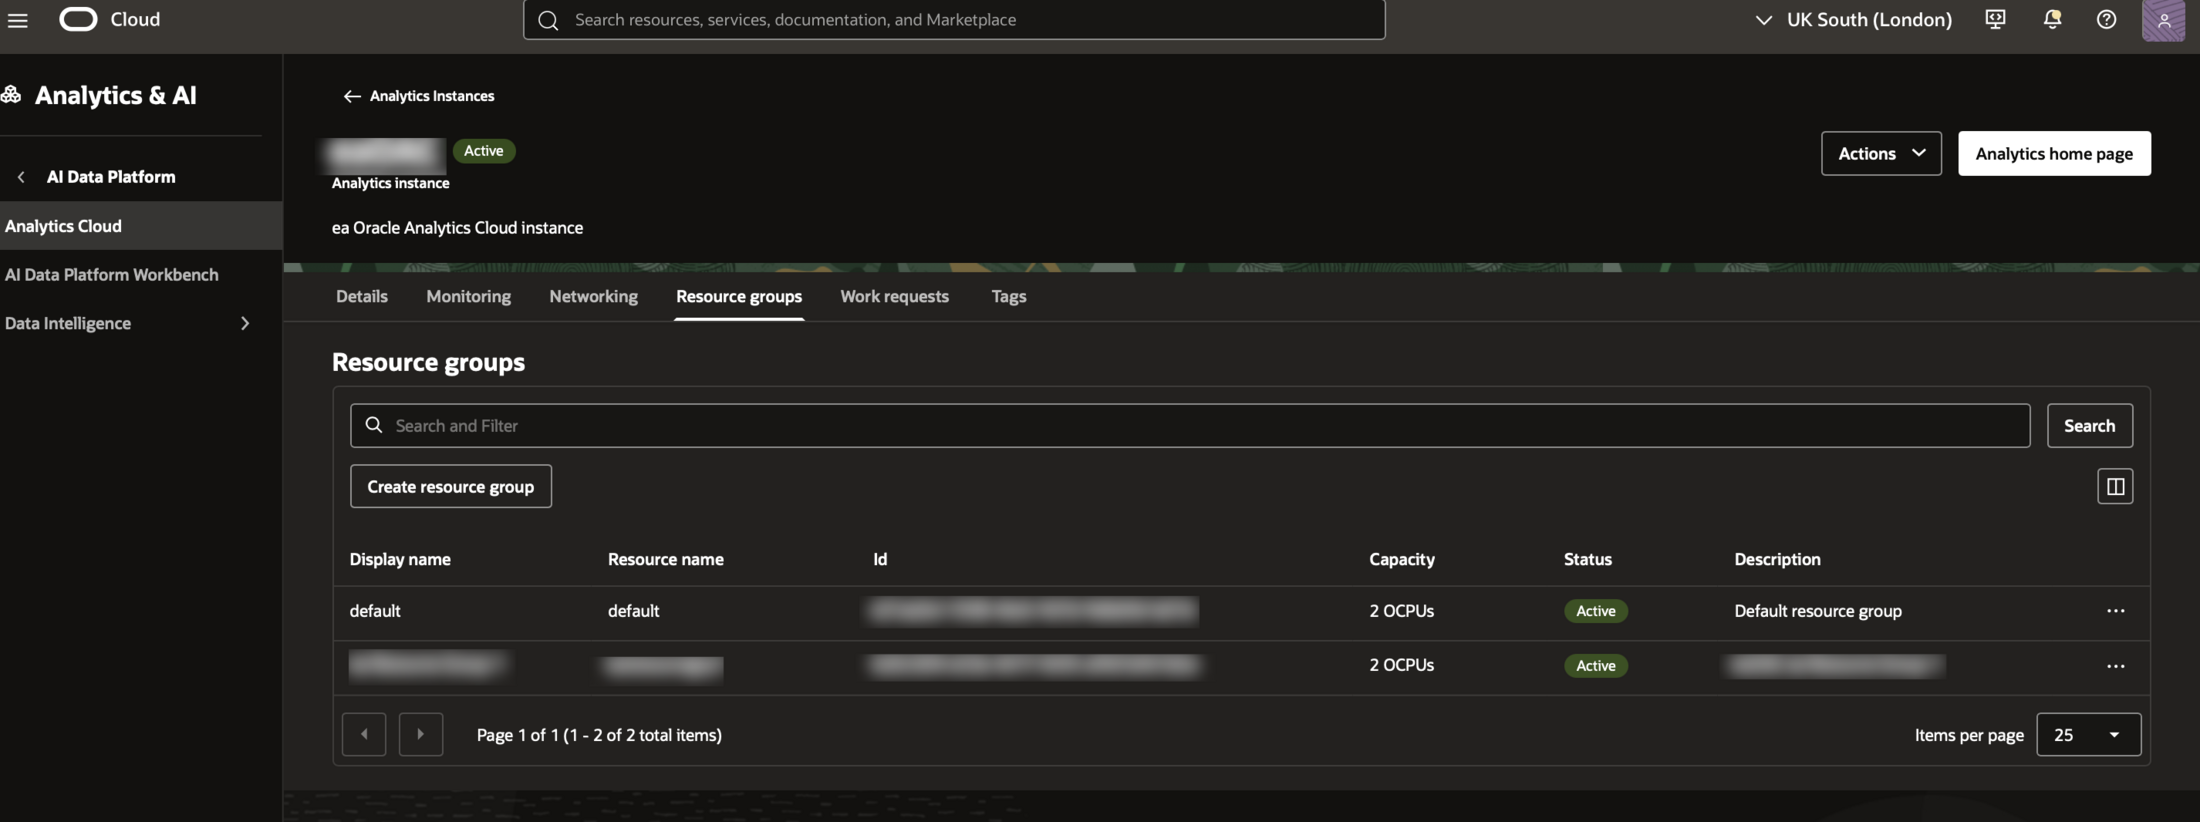Focus the Search and Filter field
Screen dimensions: 2200x822
(1190, 425)
